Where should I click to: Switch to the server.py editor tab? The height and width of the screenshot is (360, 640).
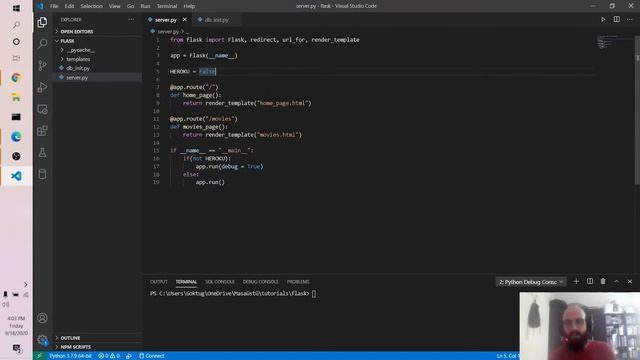coord(166,20)
